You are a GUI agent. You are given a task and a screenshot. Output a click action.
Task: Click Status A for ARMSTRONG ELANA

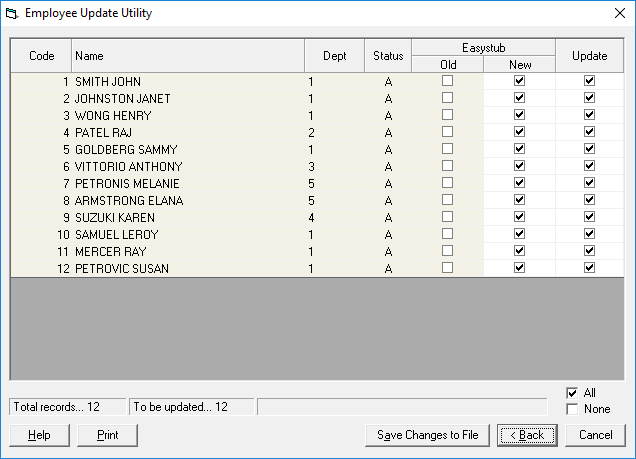[388, 201]
